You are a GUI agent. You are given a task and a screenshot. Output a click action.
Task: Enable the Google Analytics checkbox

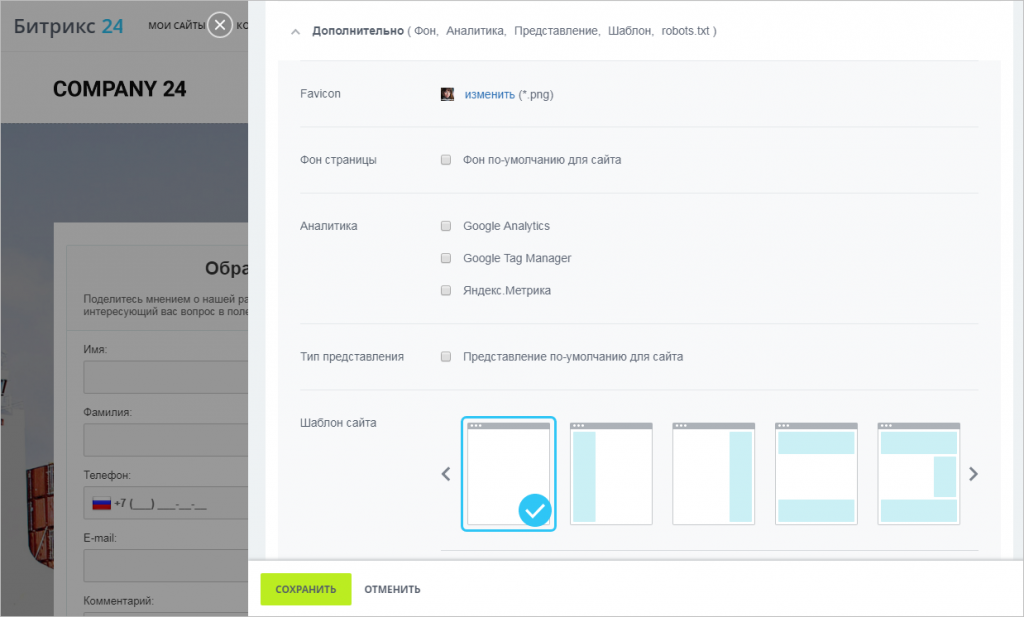pos(446,226)
